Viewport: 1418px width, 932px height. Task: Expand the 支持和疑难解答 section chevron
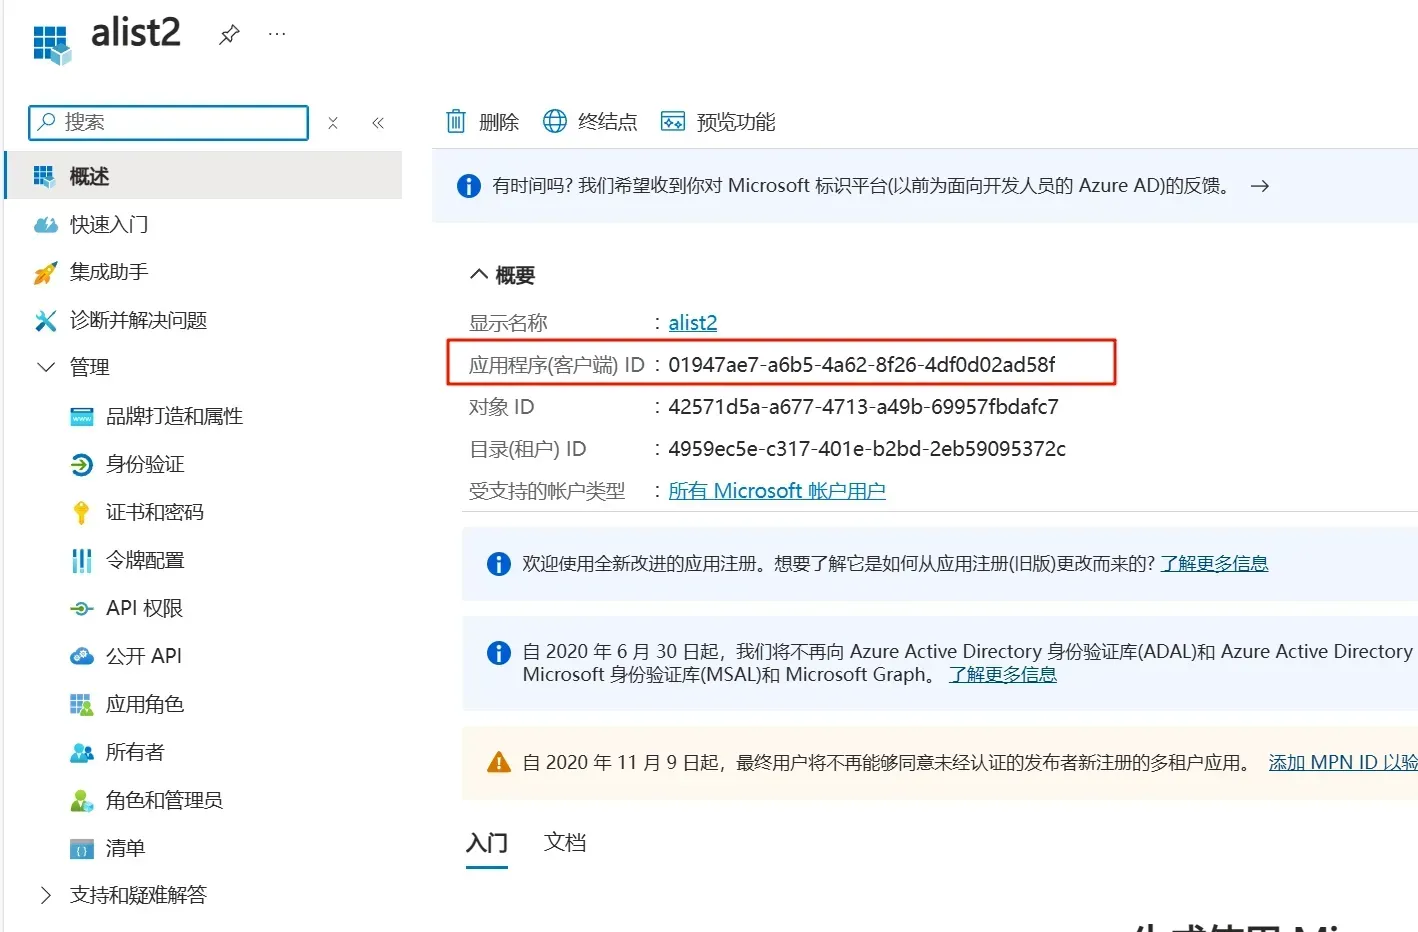(45, 895)
